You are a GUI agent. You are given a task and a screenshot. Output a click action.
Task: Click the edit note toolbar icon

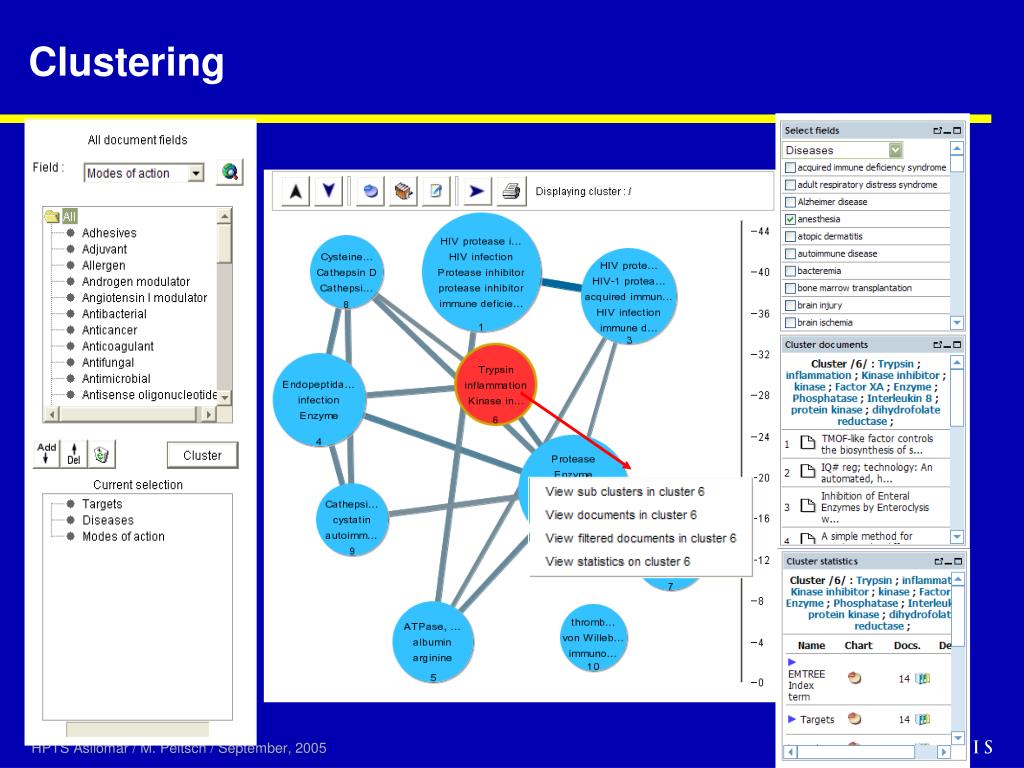click(436, 191)
